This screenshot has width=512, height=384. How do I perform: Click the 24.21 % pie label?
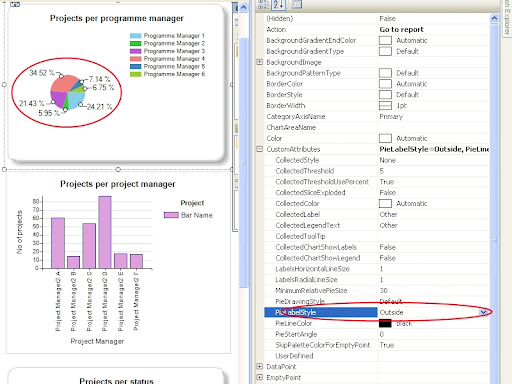click(x=99, y=107)
